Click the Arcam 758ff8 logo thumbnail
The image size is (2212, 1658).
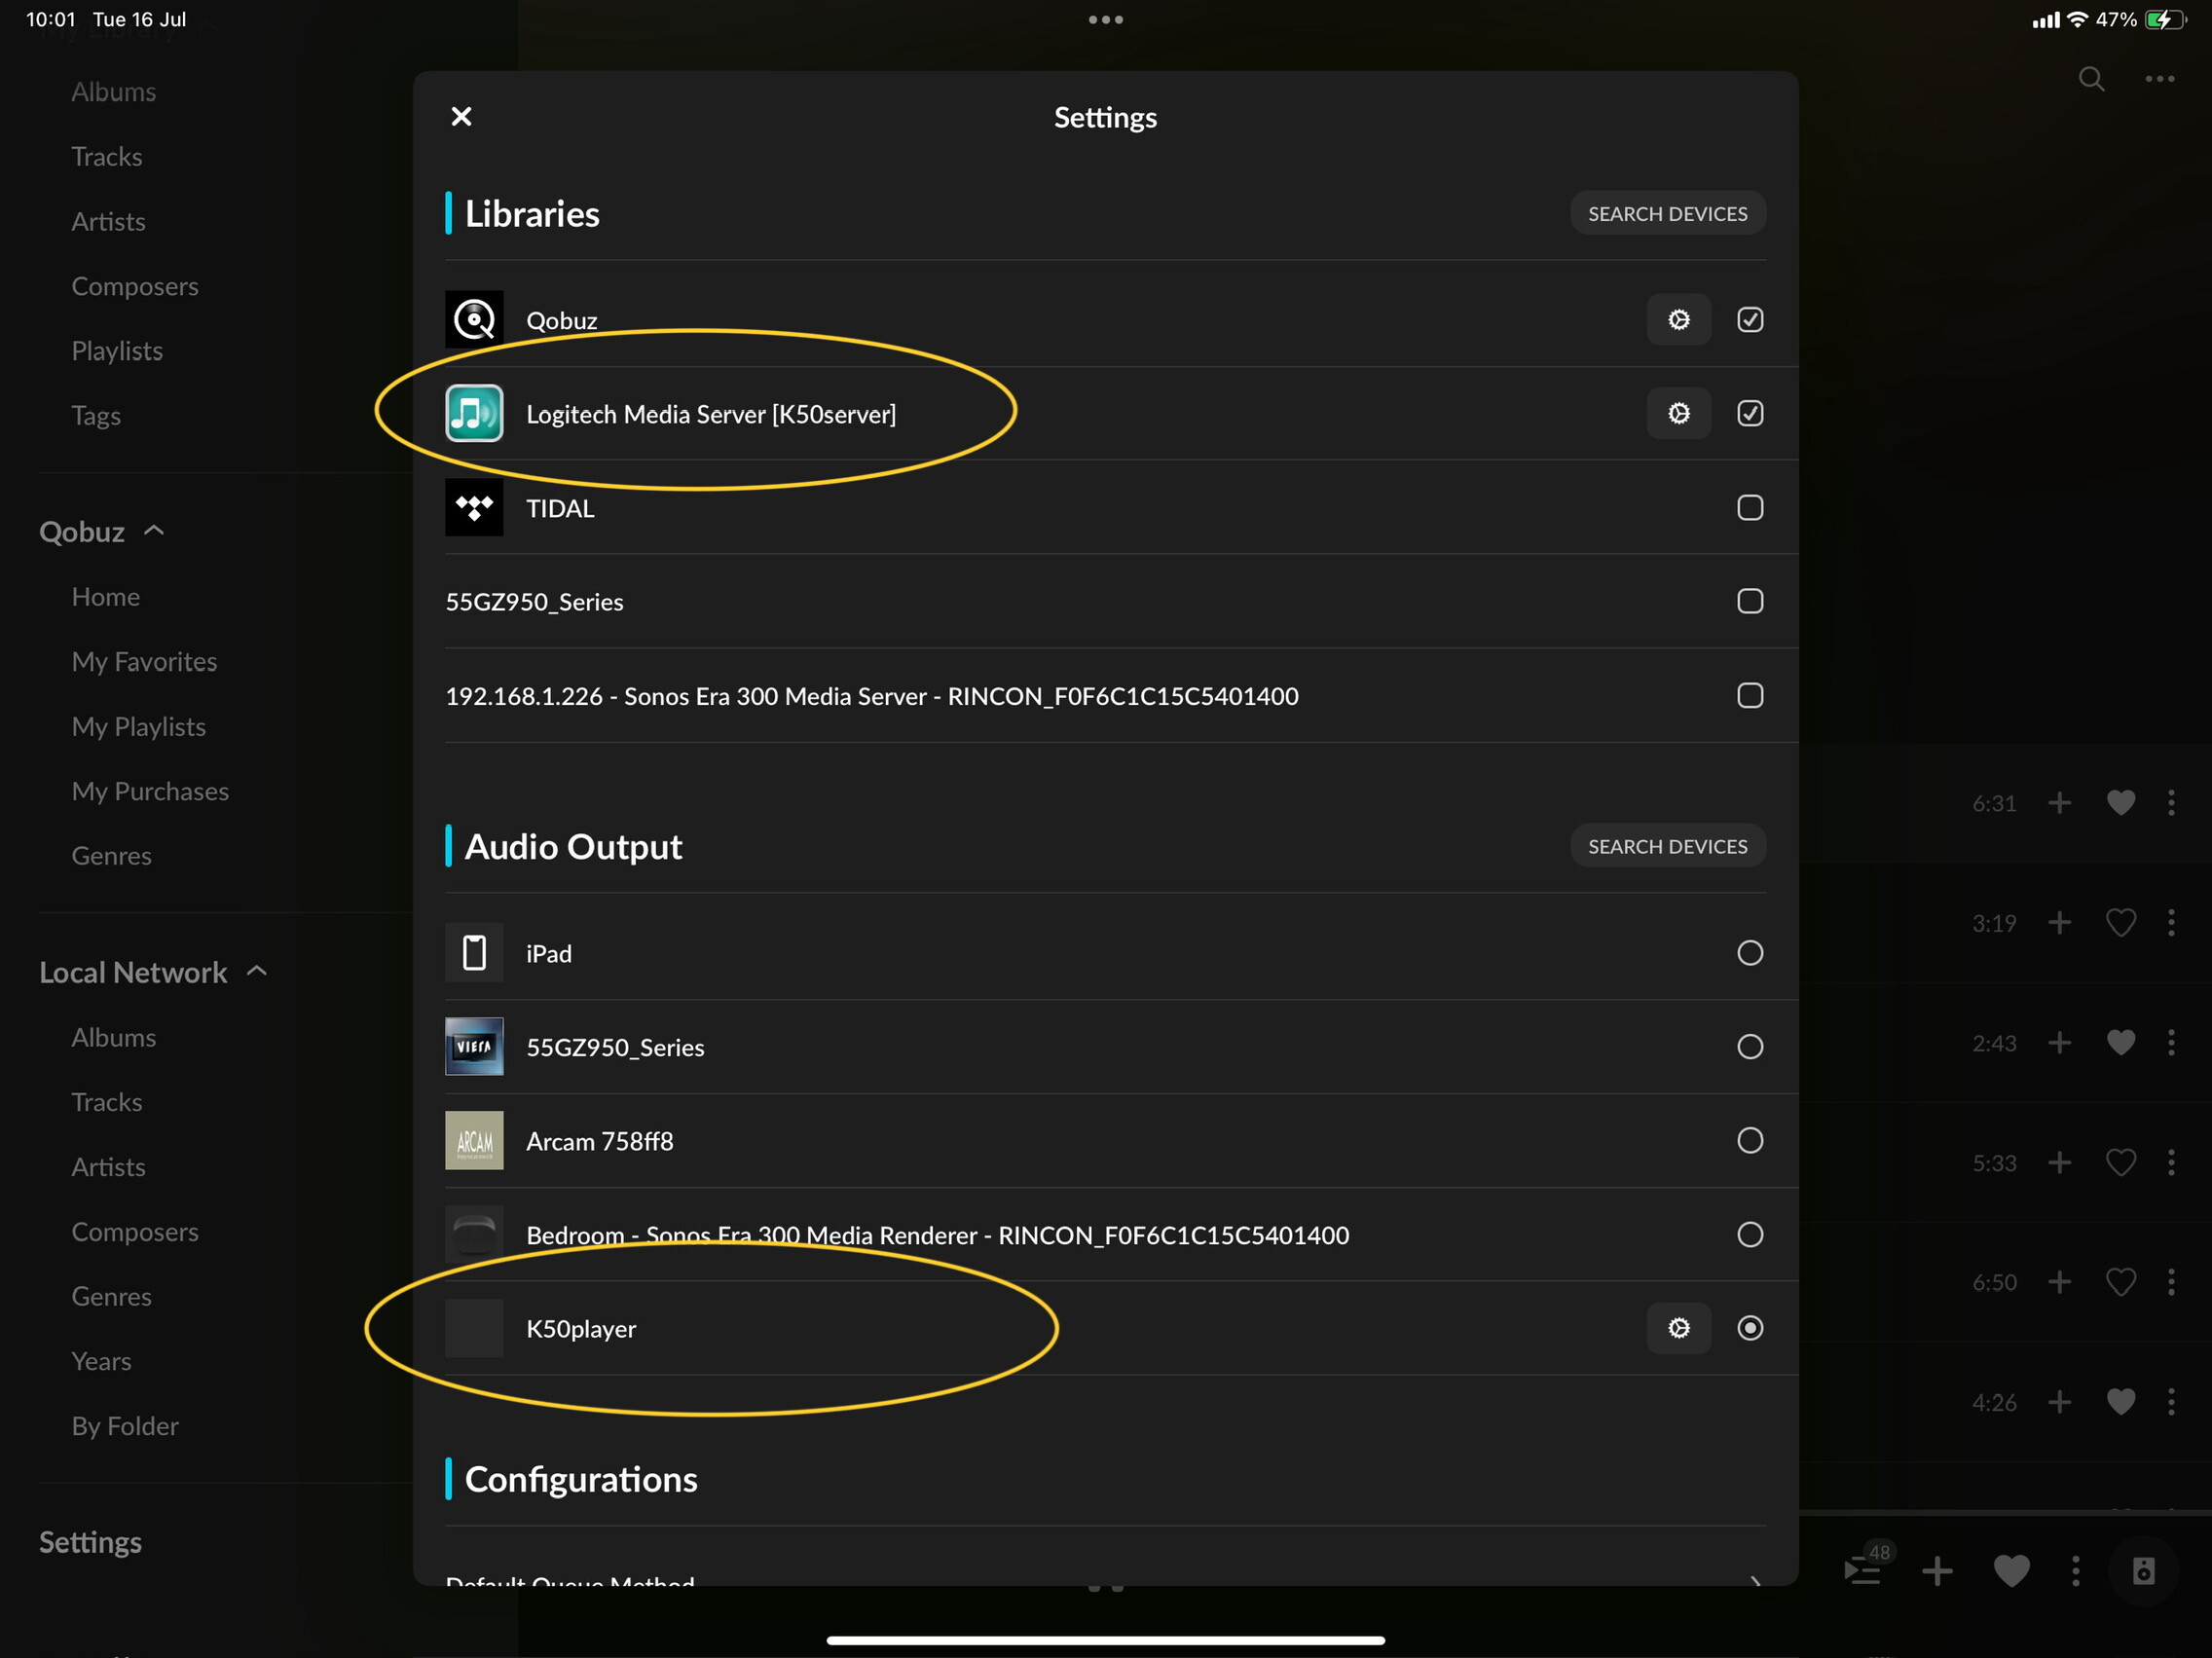pyautogui.click(x=474, y=1141)
